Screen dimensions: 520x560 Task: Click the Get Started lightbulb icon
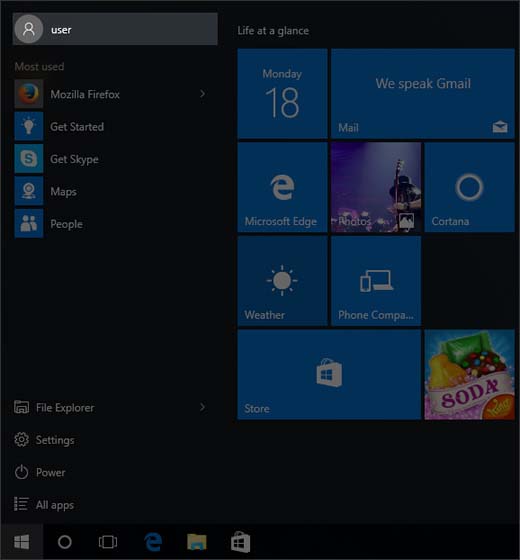coord(29,126)
